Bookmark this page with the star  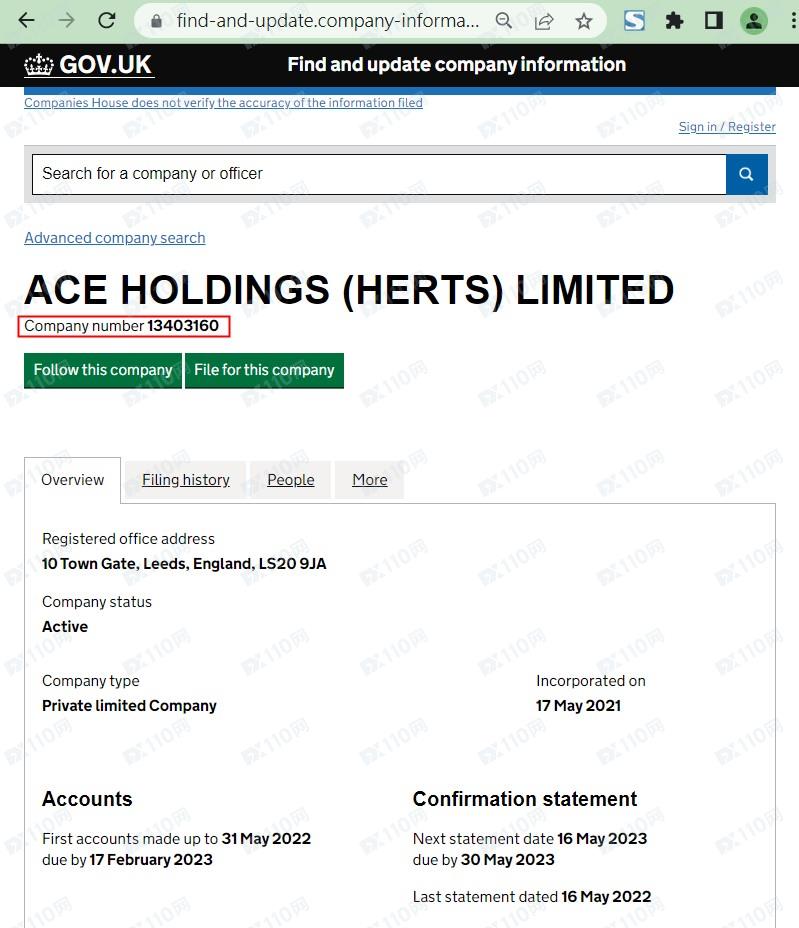click(x=584, y=21)
